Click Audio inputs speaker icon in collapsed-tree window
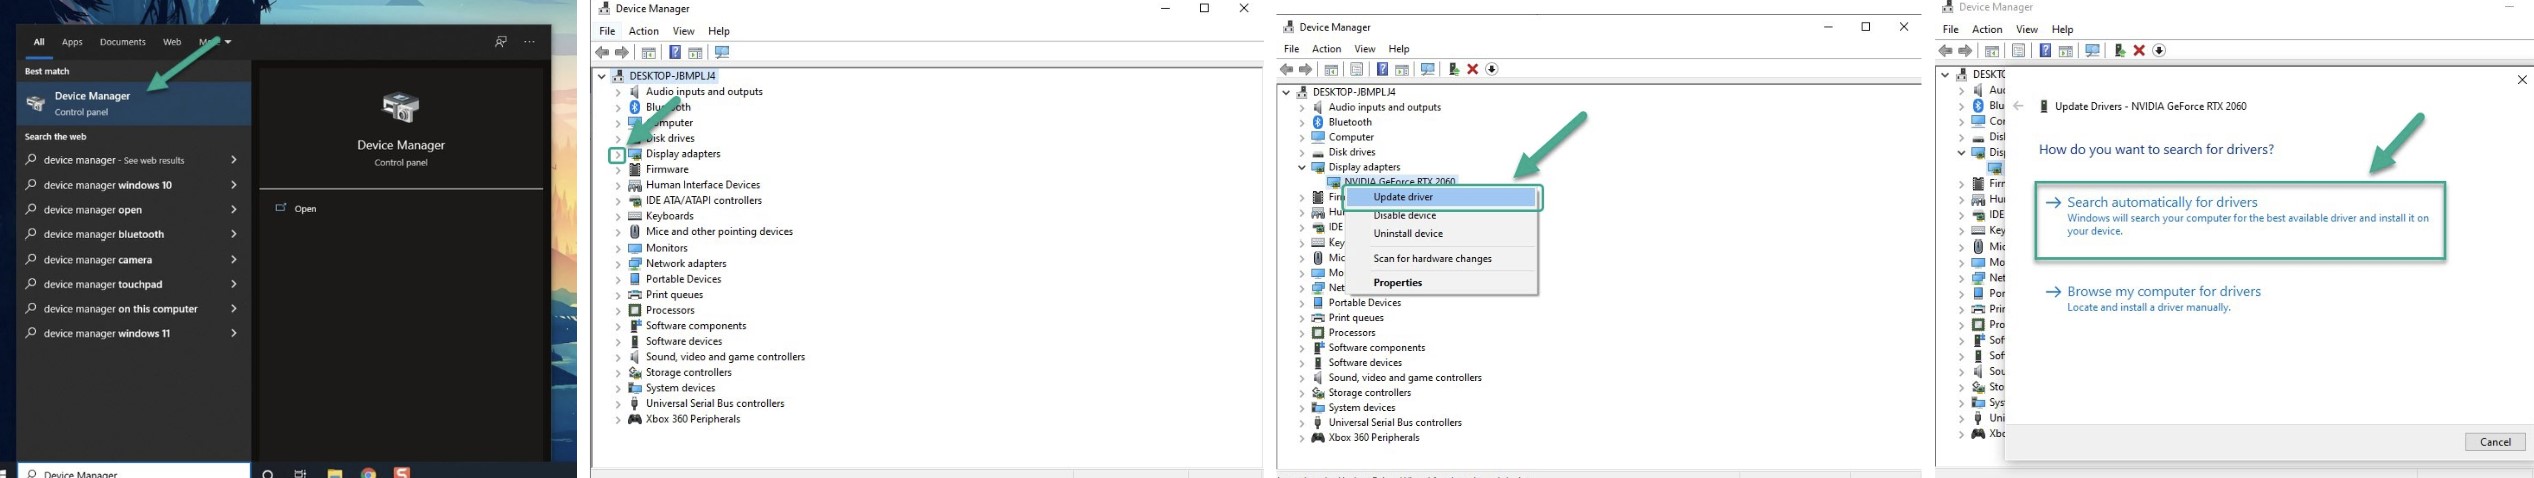This screenshot has width=2534, height=478. (x=634, y=92)
